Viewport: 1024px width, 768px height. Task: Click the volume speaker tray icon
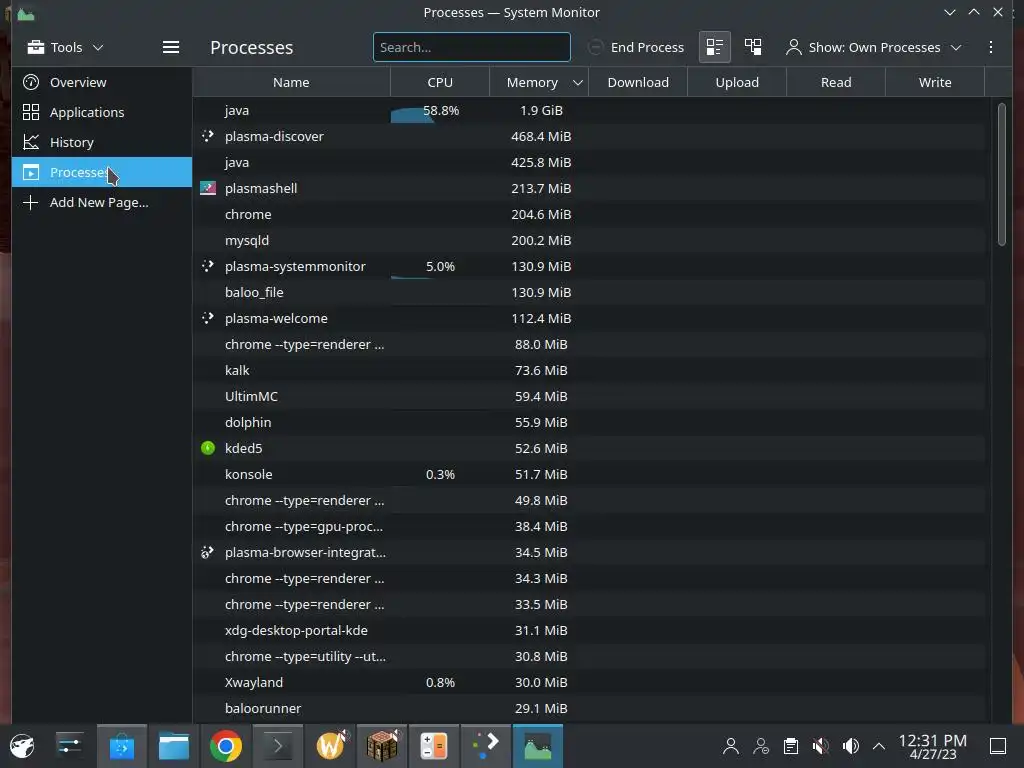[850, 746]
